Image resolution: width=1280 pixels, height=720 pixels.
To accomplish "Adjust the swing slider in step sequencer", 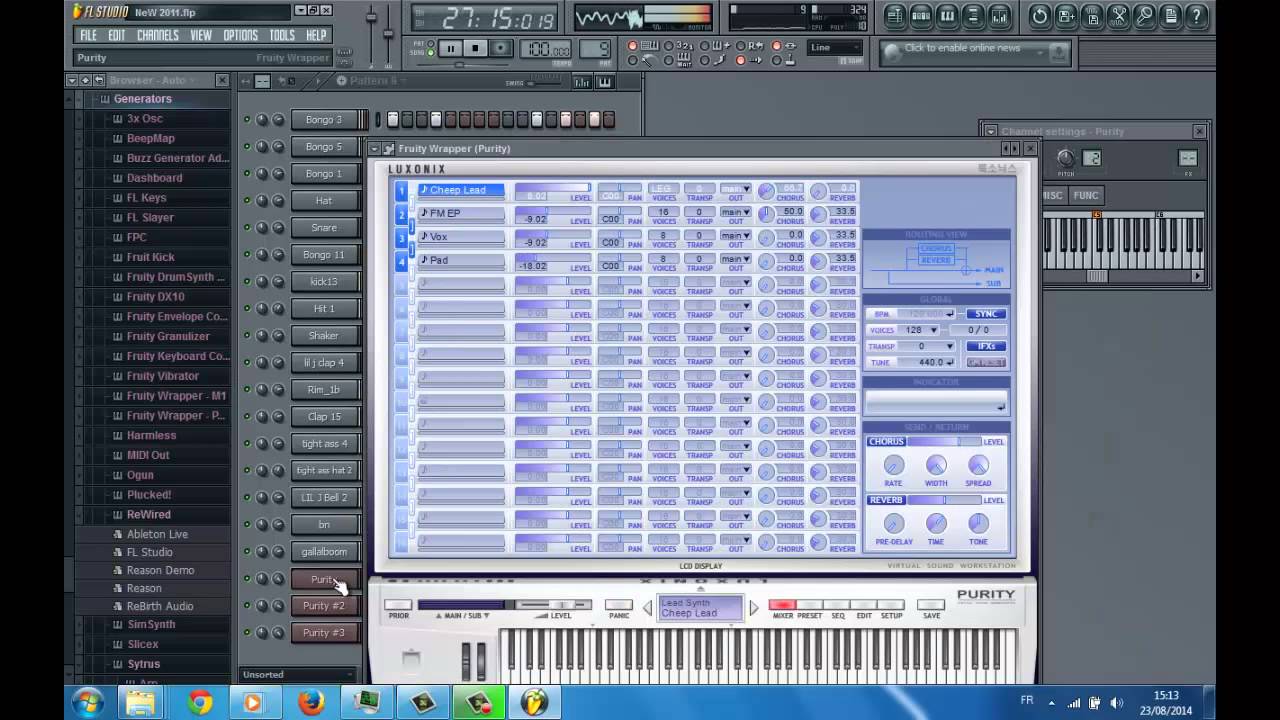I will [x=544, y=83].
